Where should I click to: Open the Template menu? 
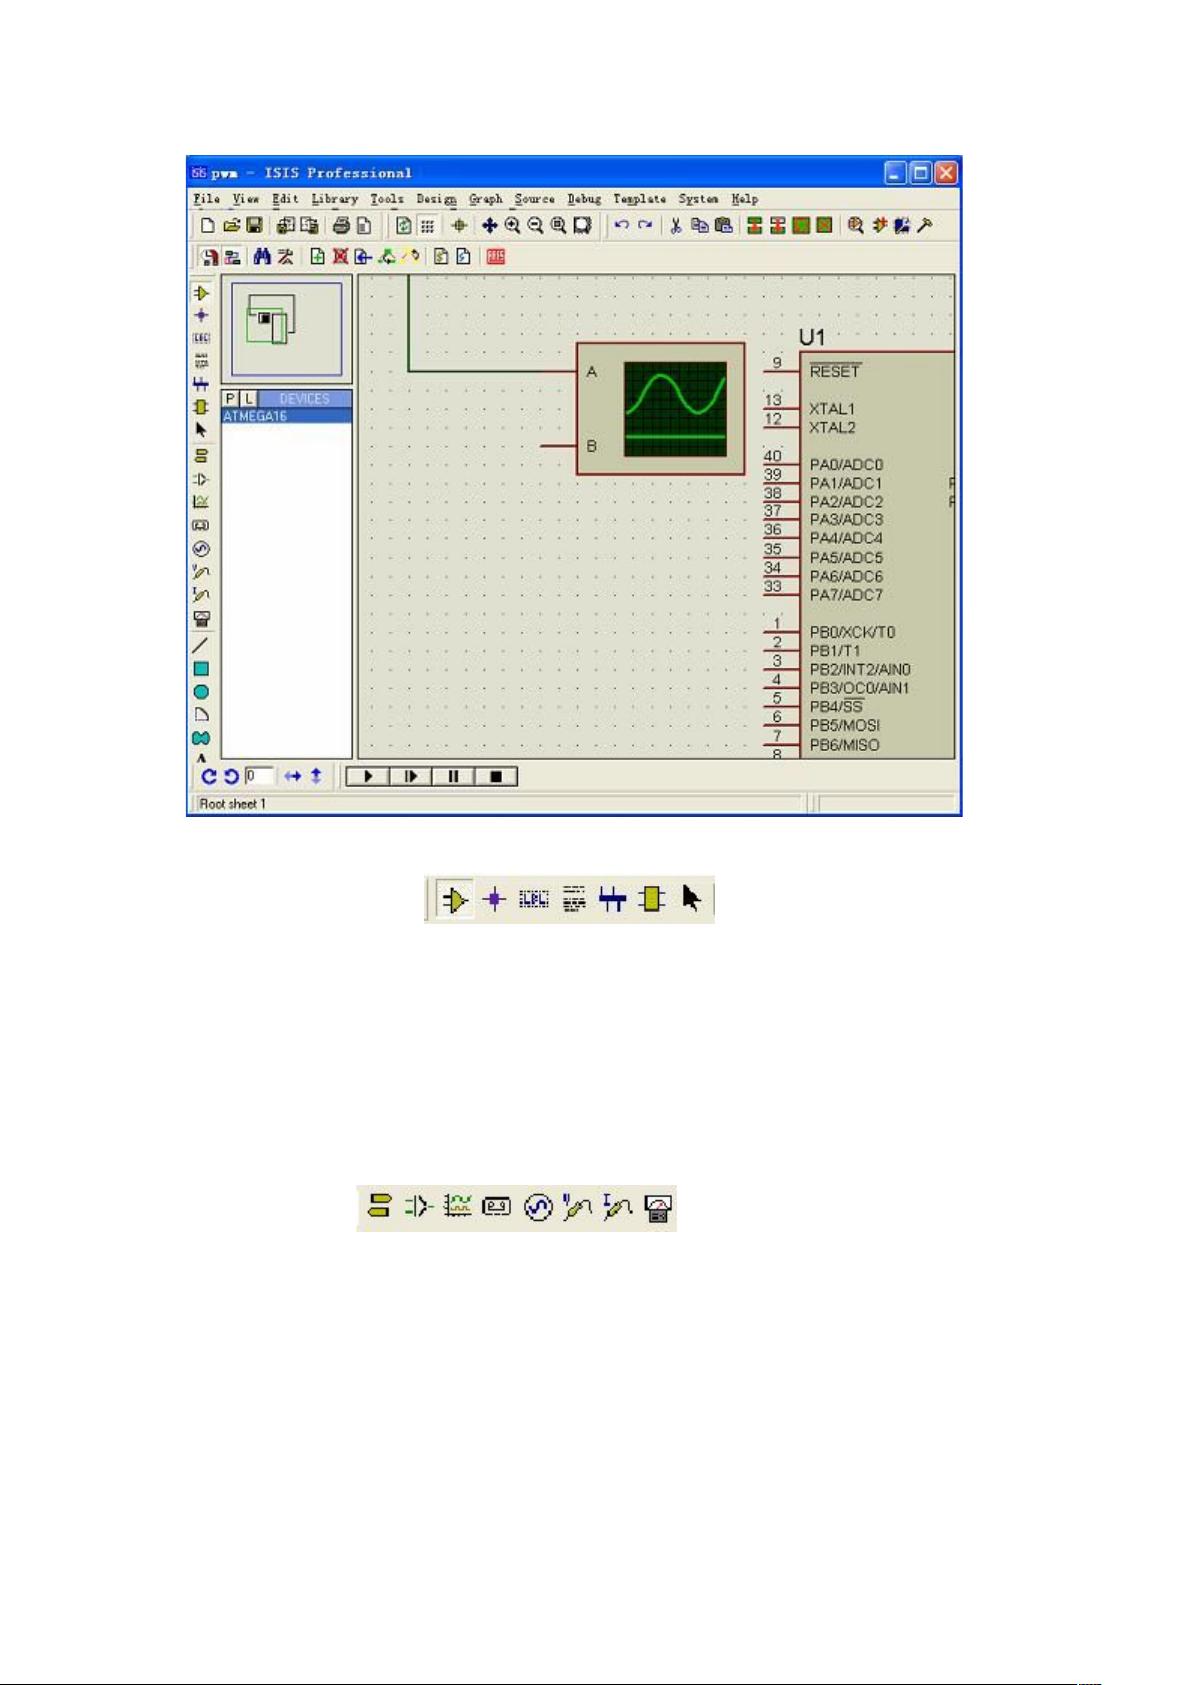click(x=639, y=199)
